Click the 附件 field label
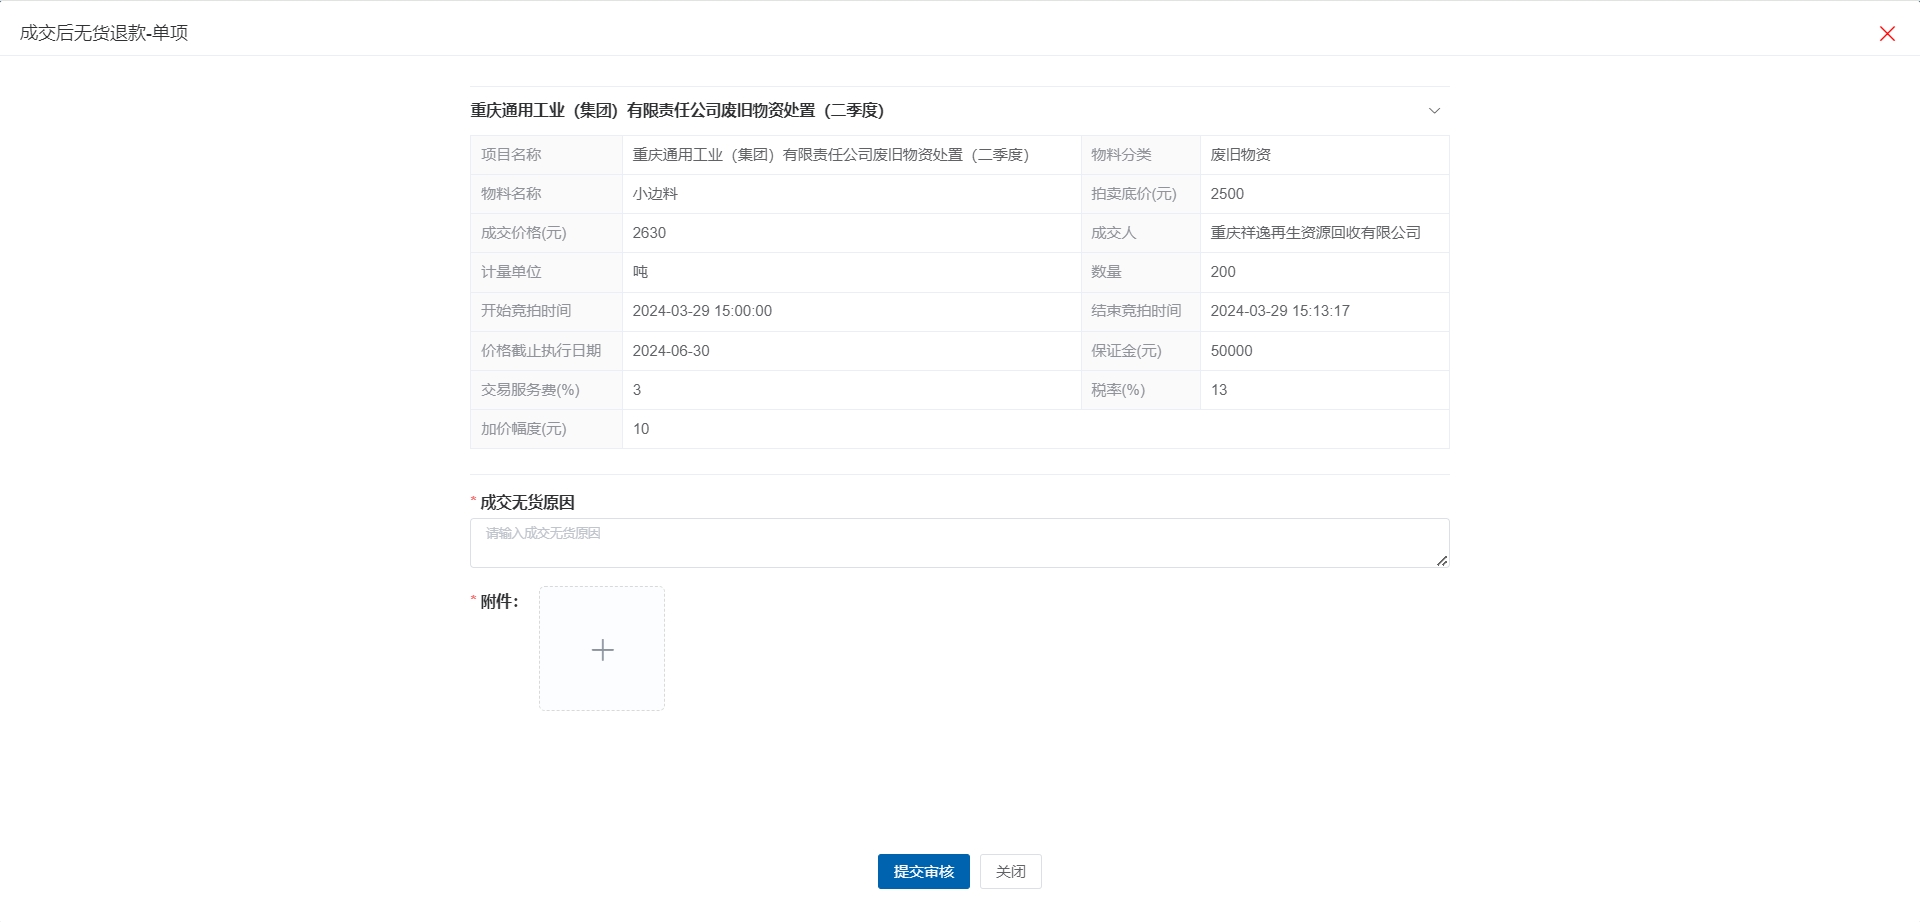Screen dimensions: 1920x922 pos(499,602)
